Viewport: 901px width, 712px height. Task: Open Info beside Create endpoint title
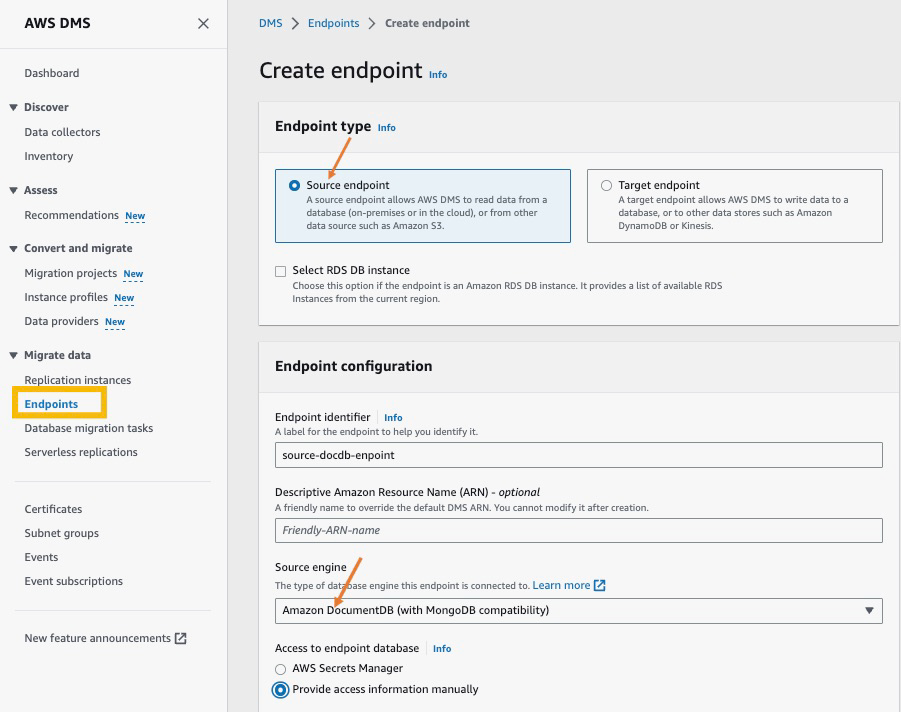click(438, 75)
